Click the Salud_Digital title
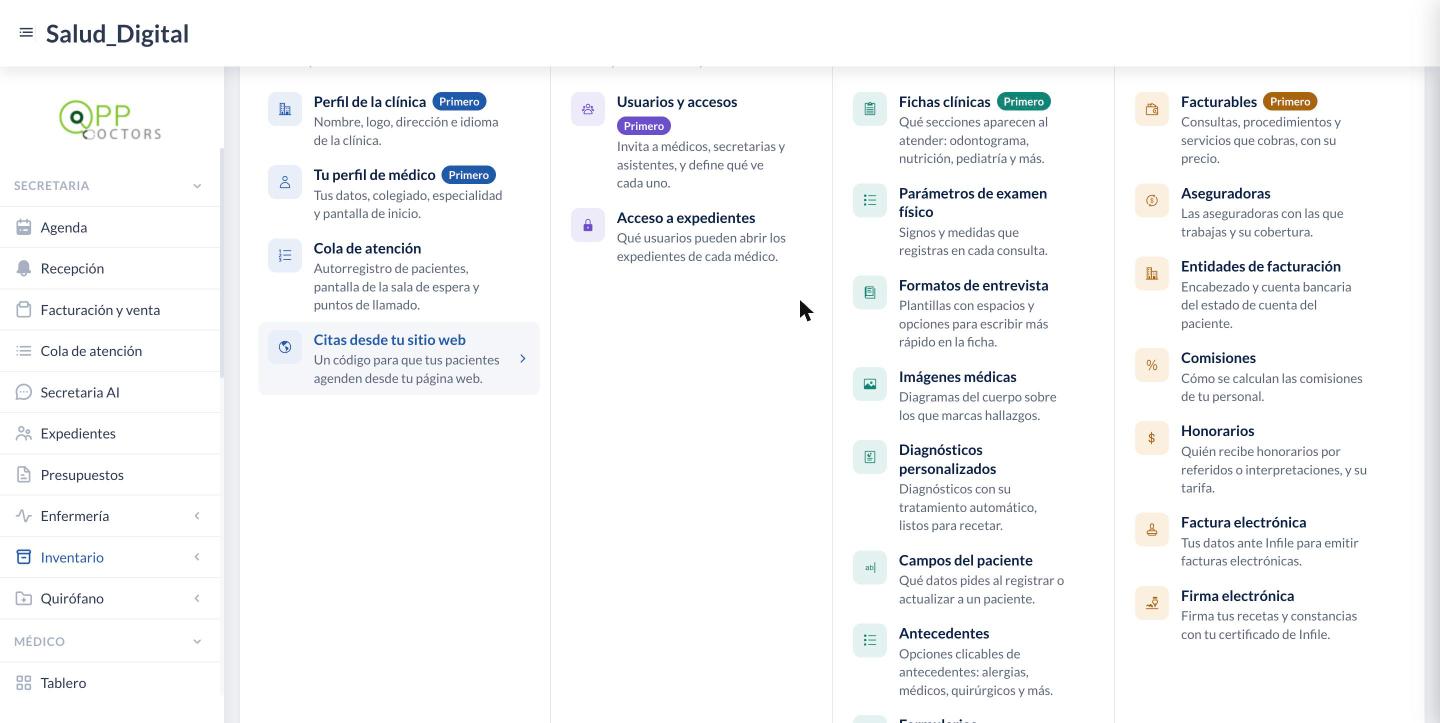 pyautogui.click(x=117, y=34)
